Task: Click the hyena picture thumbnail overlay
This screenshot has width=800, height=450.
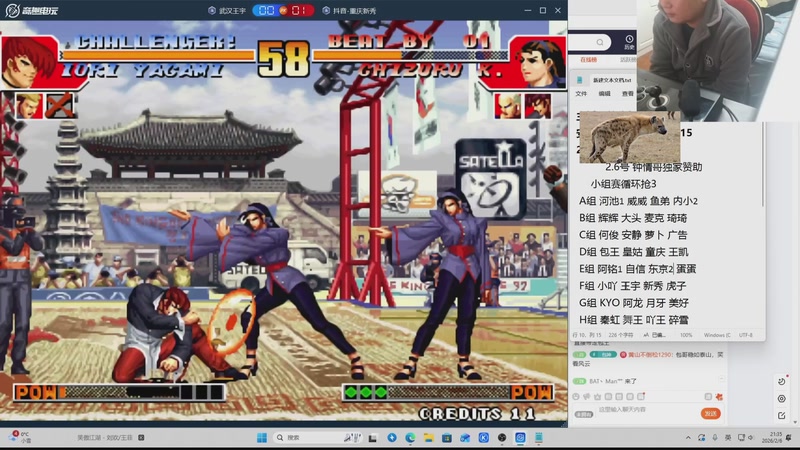Action: (630, 137)
